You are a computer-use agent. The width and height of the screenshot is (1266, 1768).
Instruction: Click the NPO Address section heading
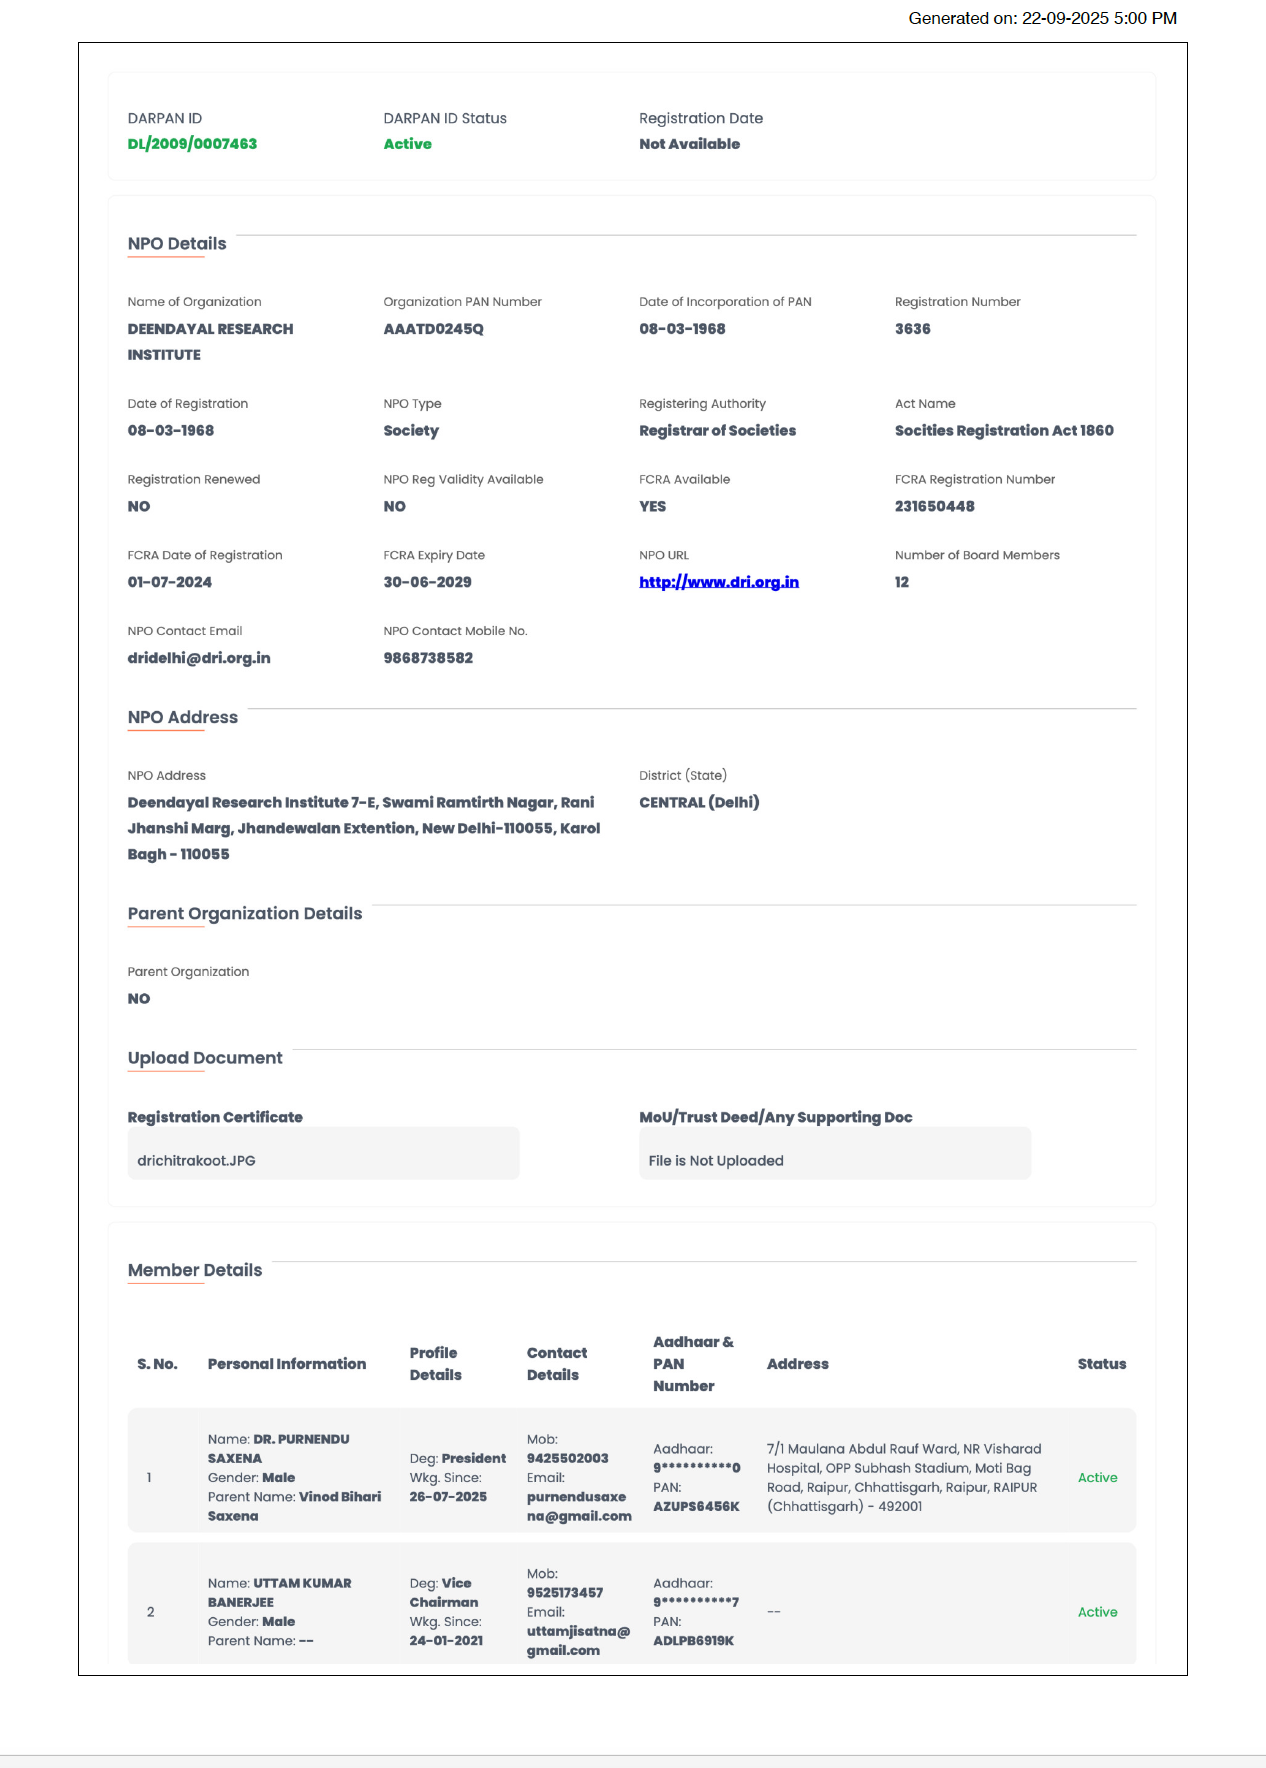(x=183, y=717)
